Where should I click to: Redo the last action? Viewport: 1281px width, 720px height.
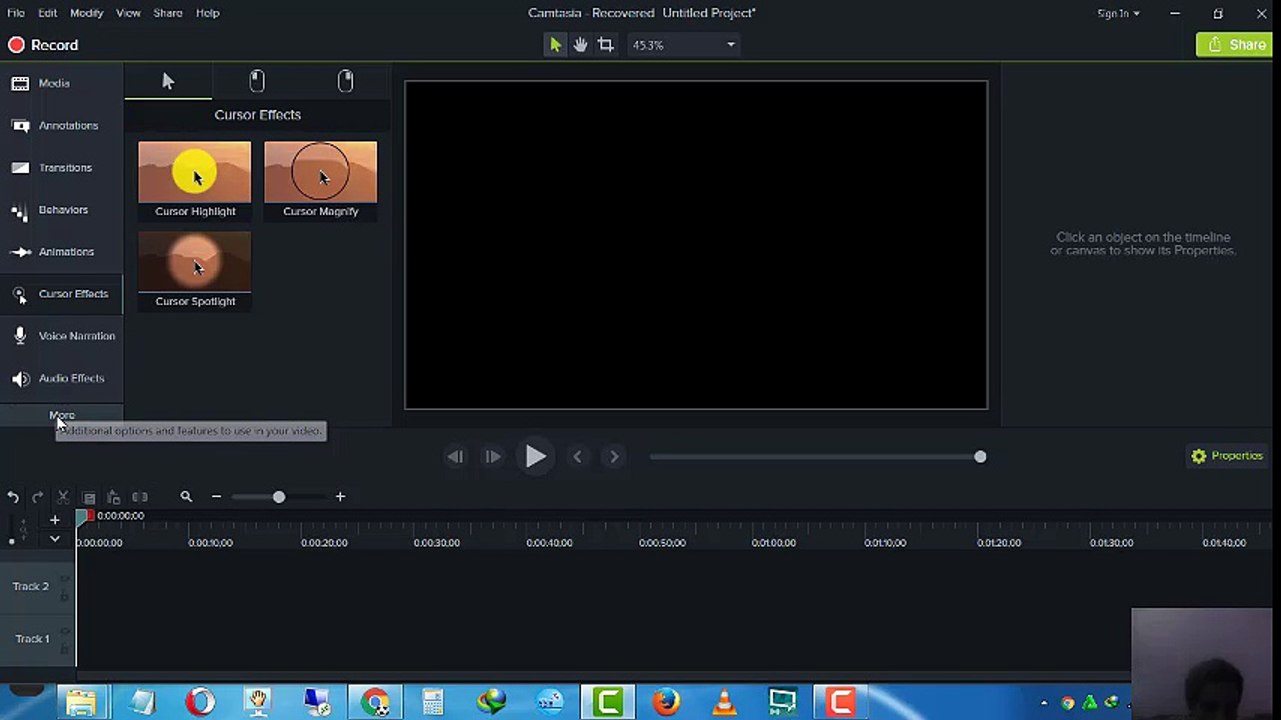pyautogui.click(x=38, y=497)
